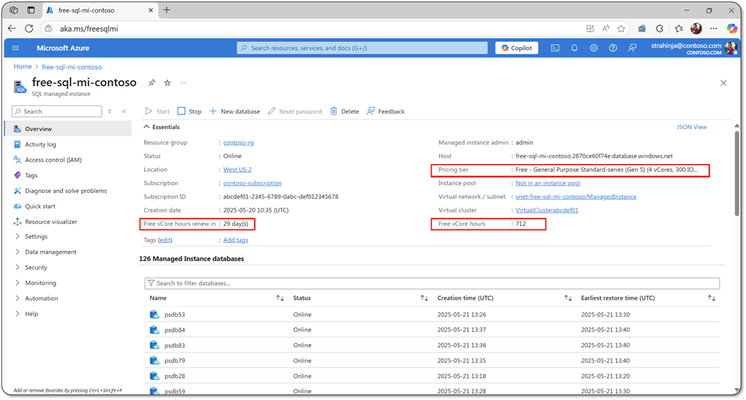
Task: Click Feedback in resource toolbar
Action: tap(385, 111)
